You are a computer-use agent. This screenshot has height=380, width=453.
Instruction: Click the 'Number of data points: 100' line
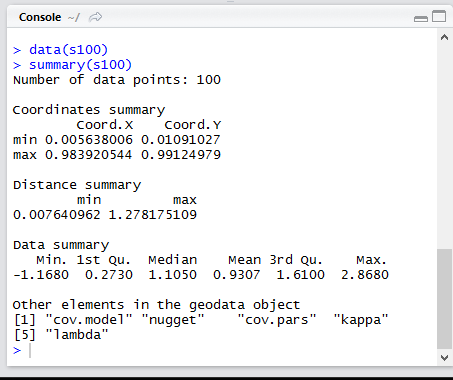pos(117,80)
